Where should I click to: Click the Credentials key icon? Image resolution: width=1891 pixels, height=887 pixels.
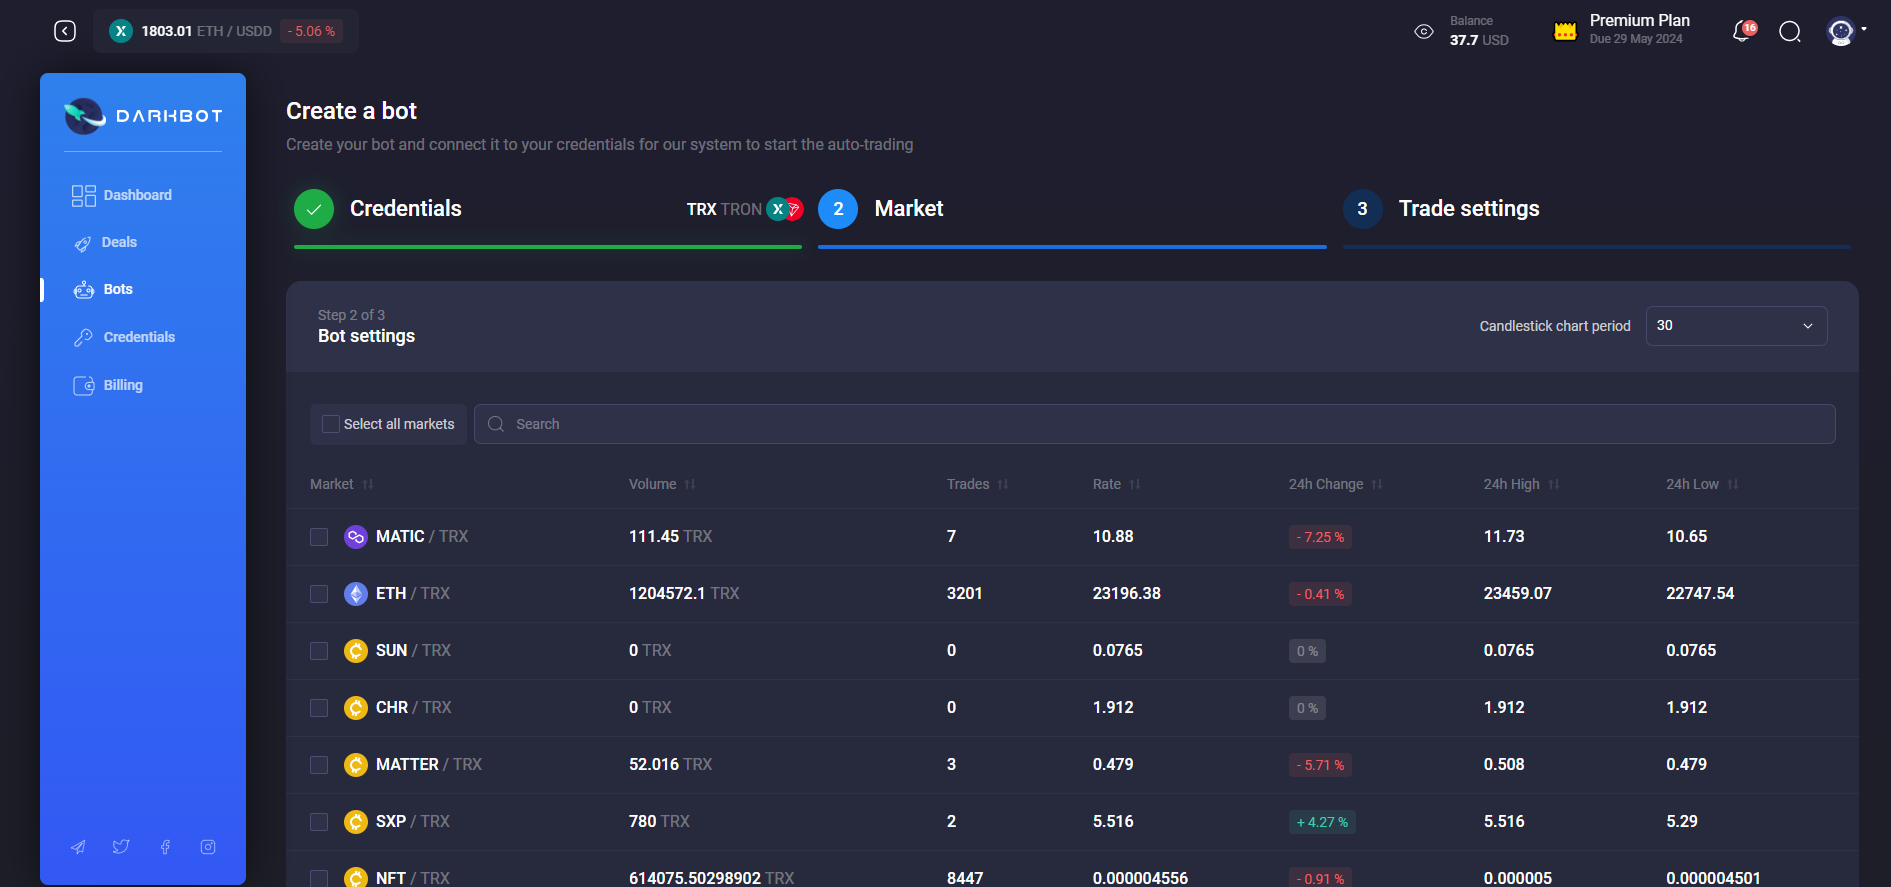(x=83, y=338)
